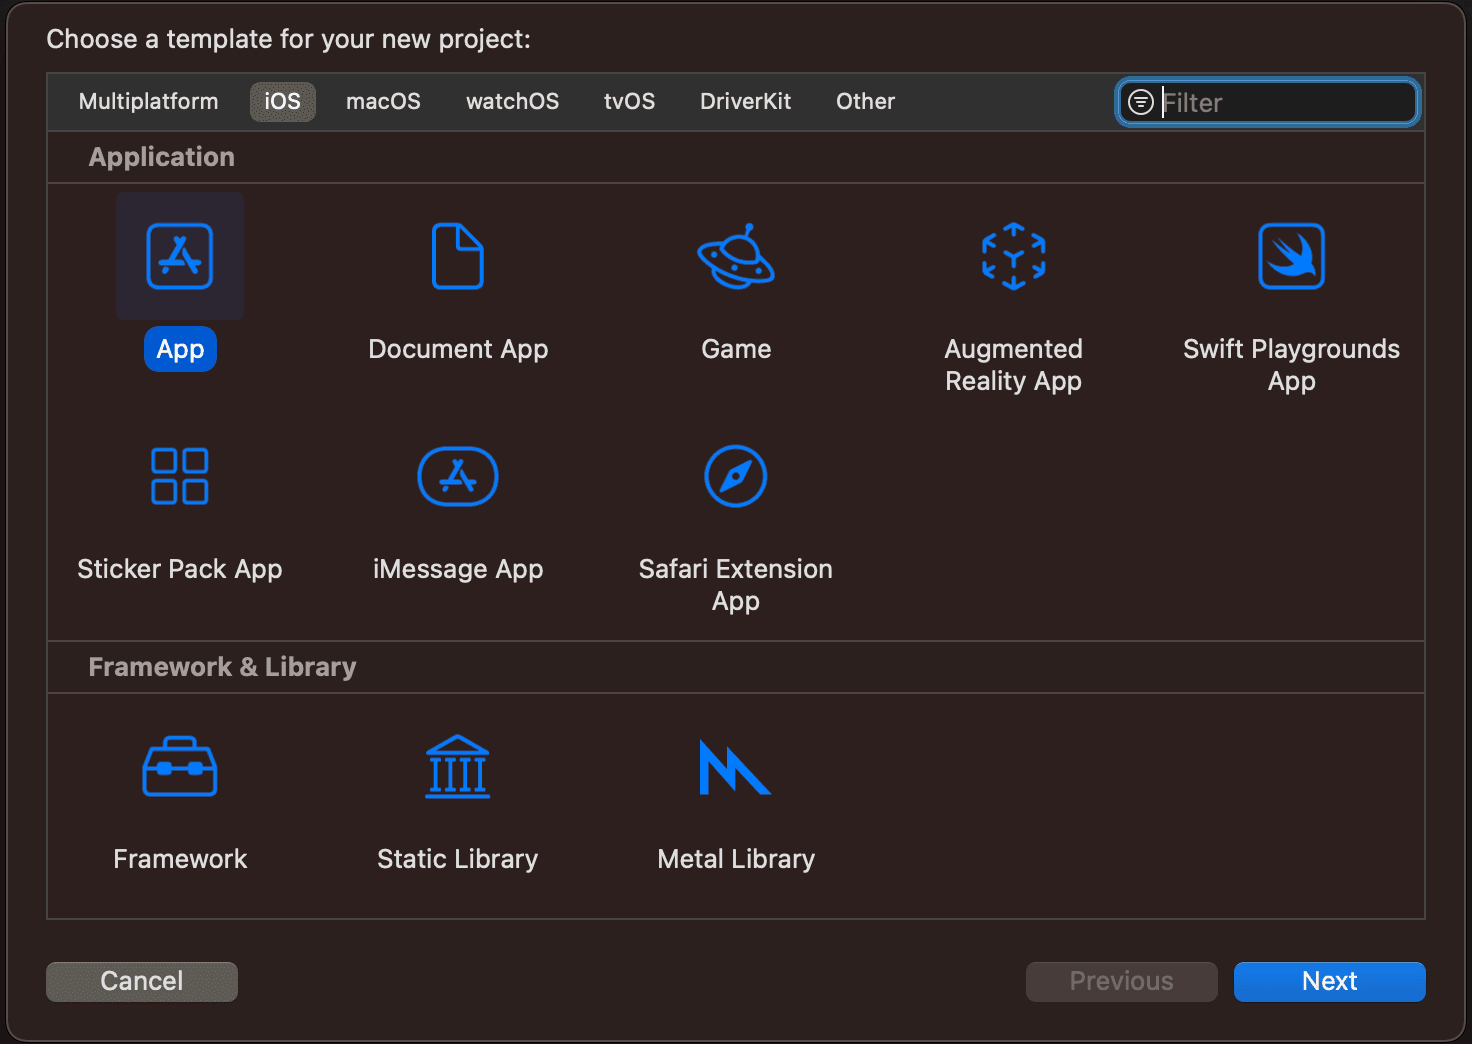Show the watchOS templates tab
The image size is (1472, 1044).
513,102
